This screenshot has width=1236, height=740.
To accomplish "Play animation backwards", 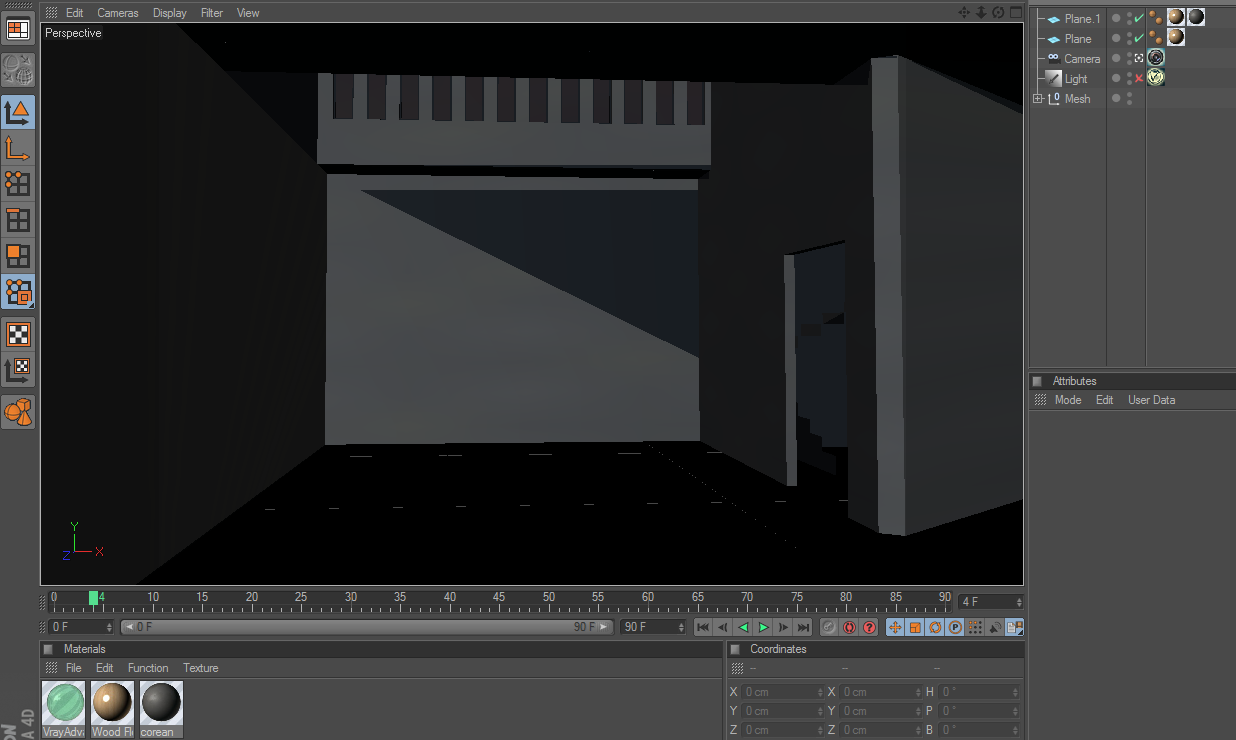I will pos(743,627).
